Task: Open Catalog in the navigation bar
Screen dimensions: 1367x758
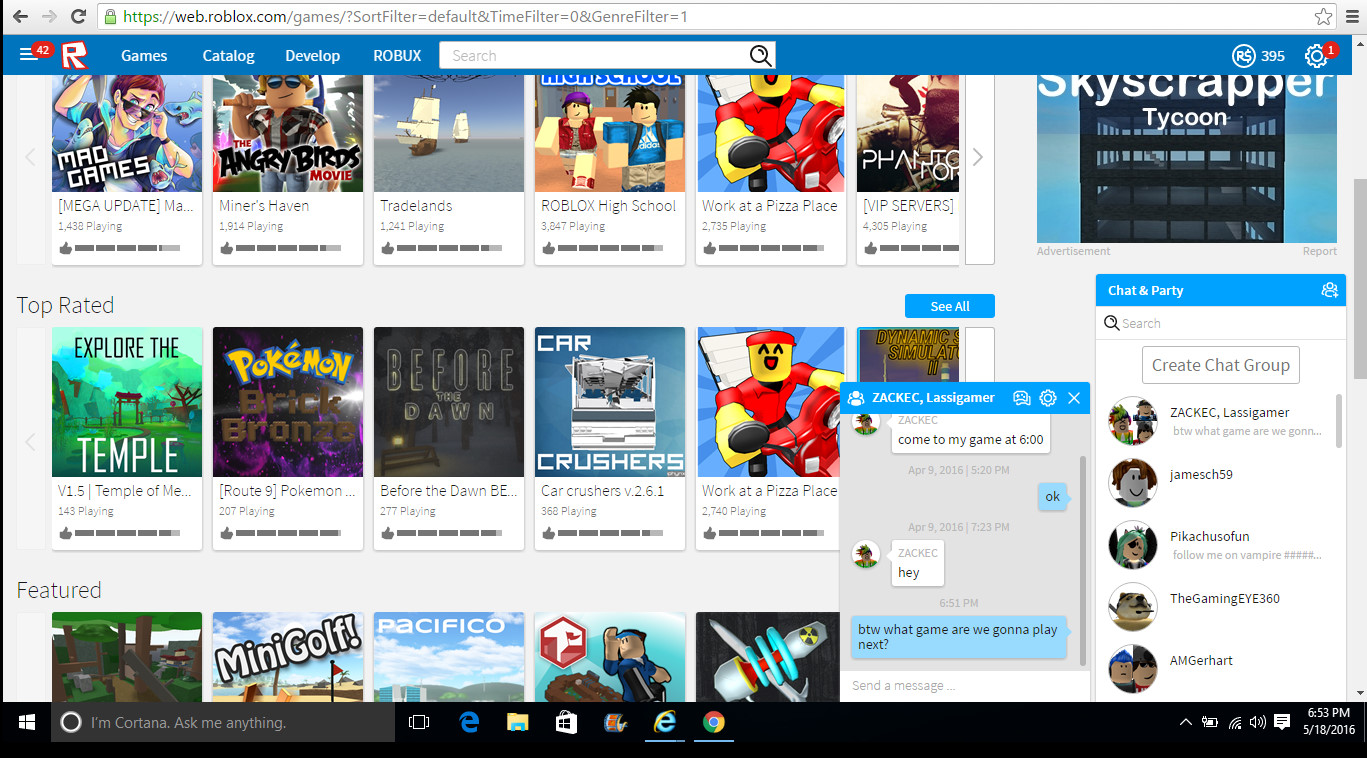Action: (228, 56)
